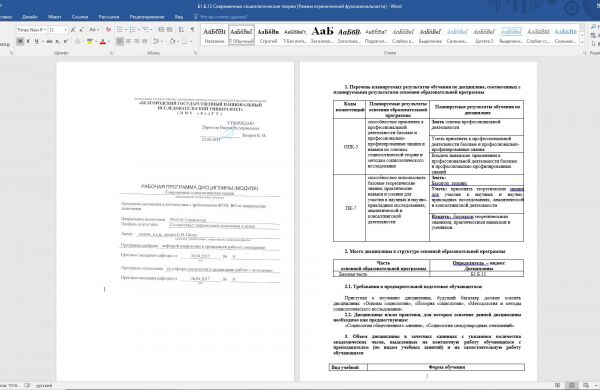Increase font size with the large A button
Screen dimensions: 600x390
coord(73,30)
